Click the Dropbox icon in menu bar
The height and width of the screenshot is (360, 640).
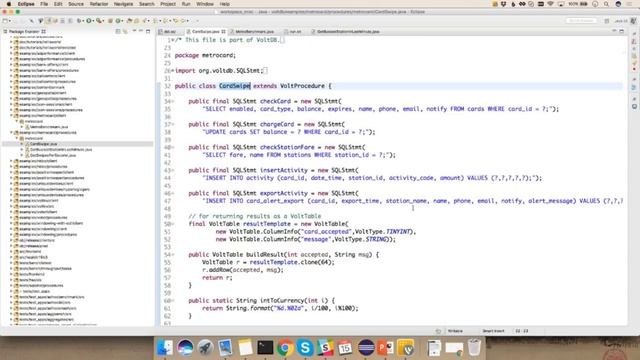tap(504, 4)
